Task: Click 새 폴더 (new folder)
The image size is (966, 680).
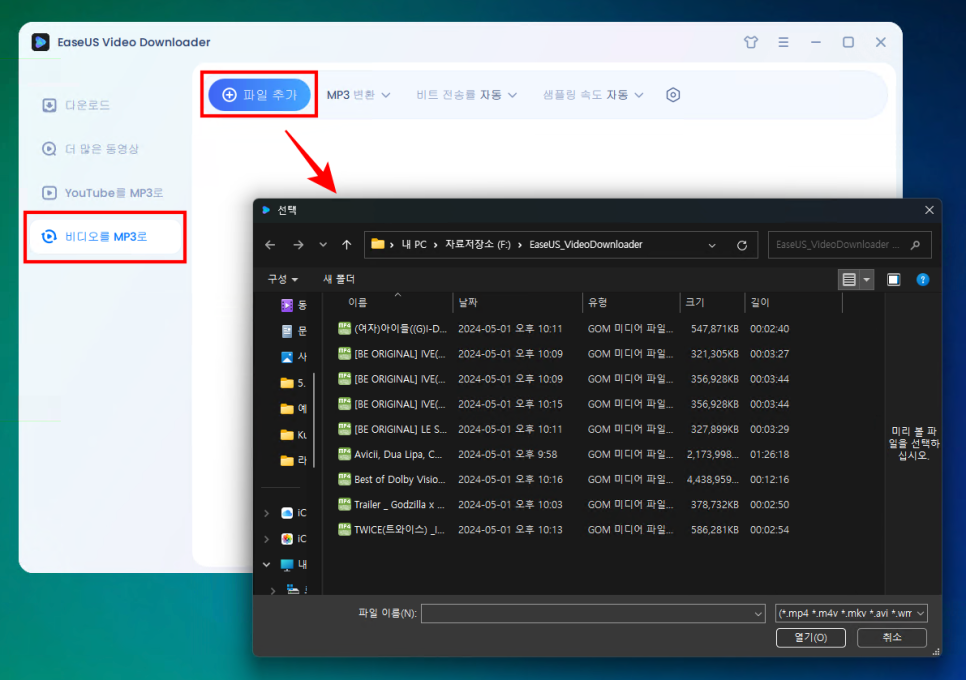Action: (x=339, y=279)
